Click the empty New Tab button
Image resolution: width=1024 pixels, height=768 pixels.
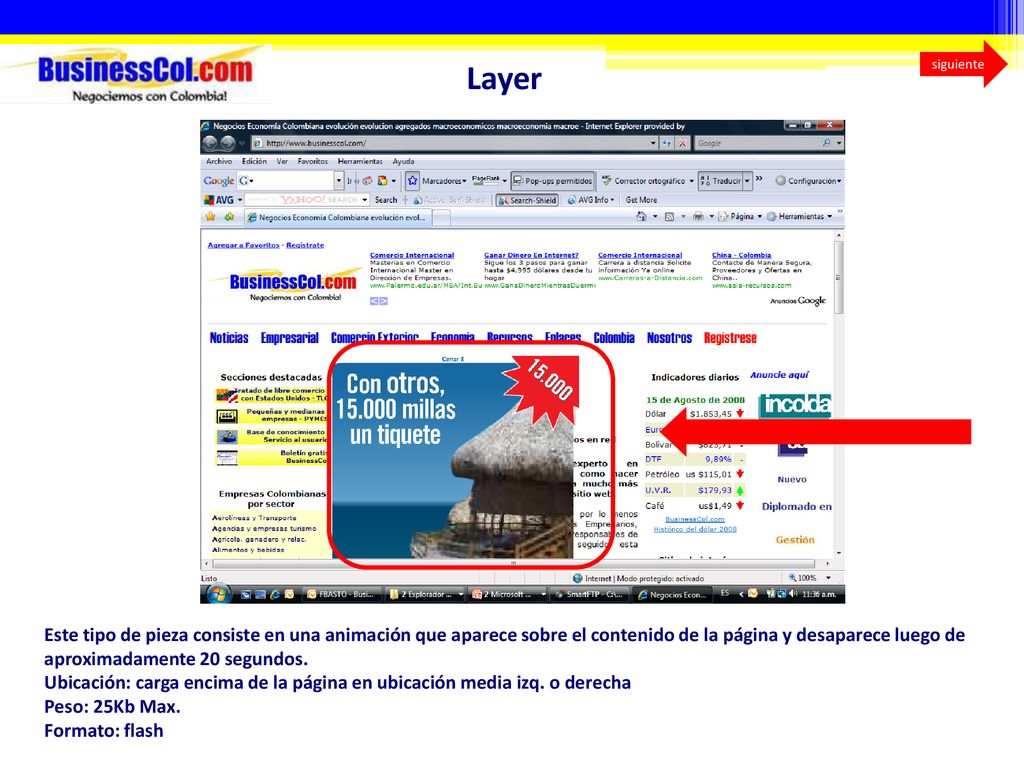tap(441, 217)
